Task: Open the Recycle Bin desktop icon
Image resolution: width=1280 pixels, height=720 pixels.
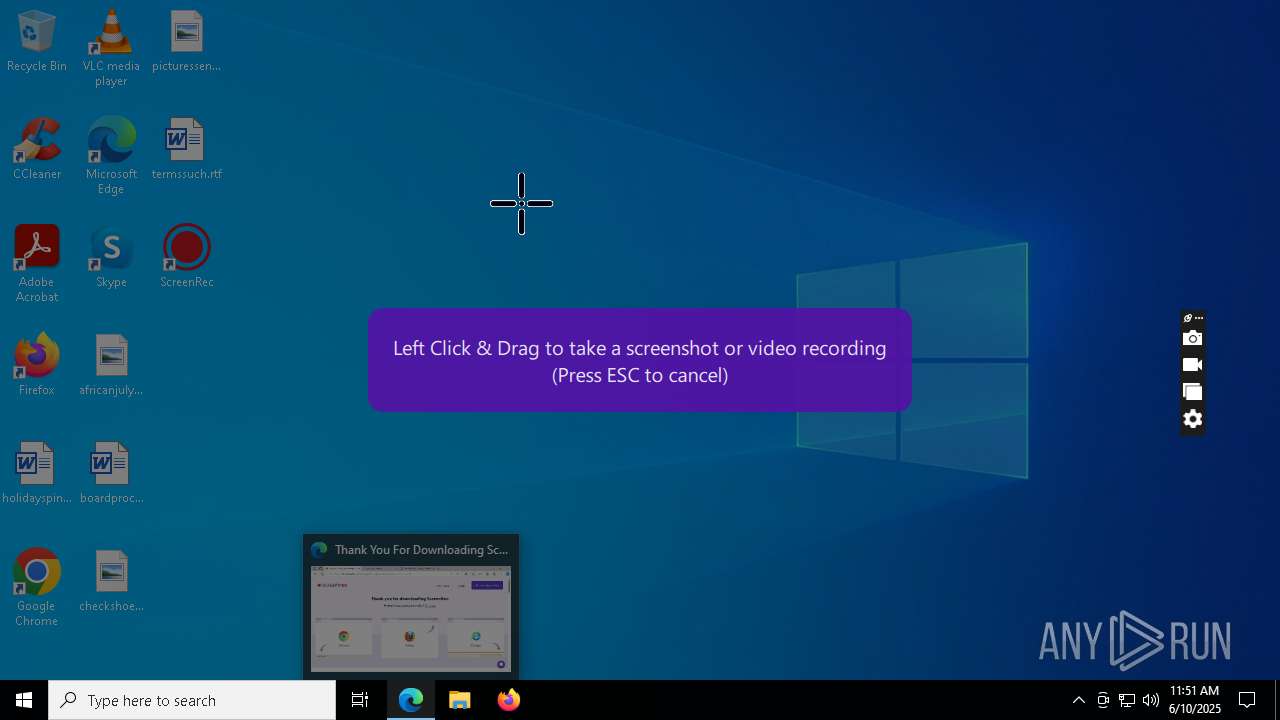Action: 37,42
